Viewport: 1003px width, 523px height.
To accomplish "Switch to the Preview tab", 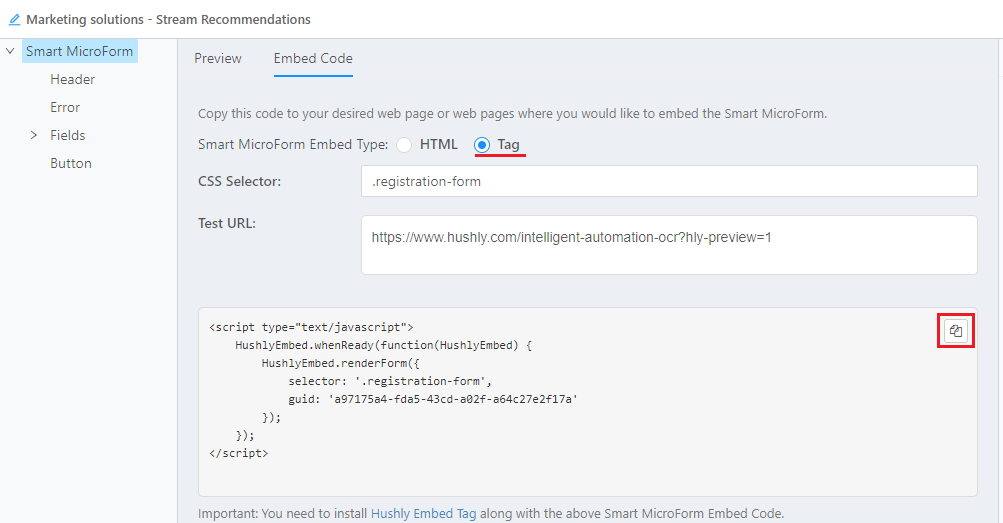I will coord(218,58).
